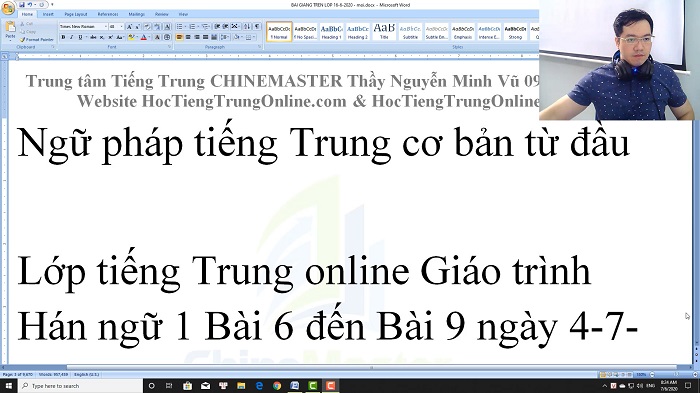Apply the Title style
This screenshot has width=700, height=393.
pos(384,32)
